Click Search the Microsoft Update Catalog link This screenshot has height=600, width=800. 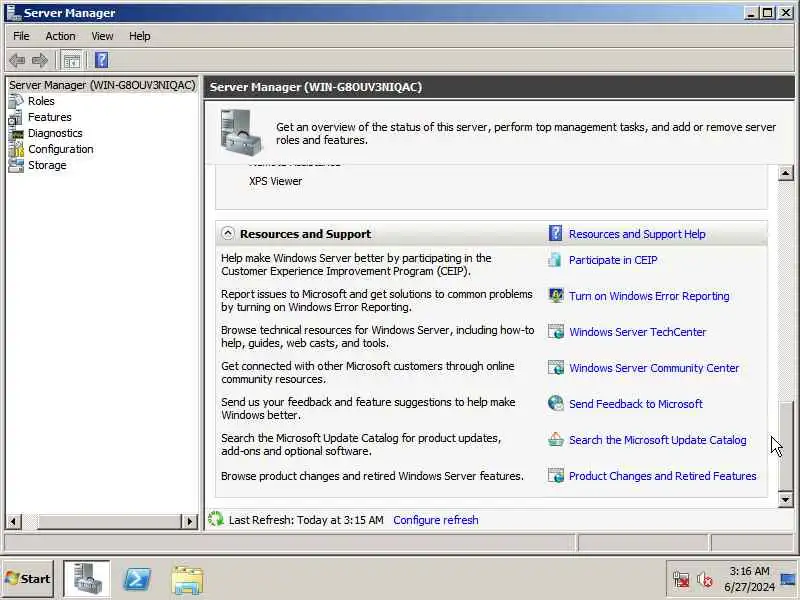pyautogui.click(x=658, y=440)
